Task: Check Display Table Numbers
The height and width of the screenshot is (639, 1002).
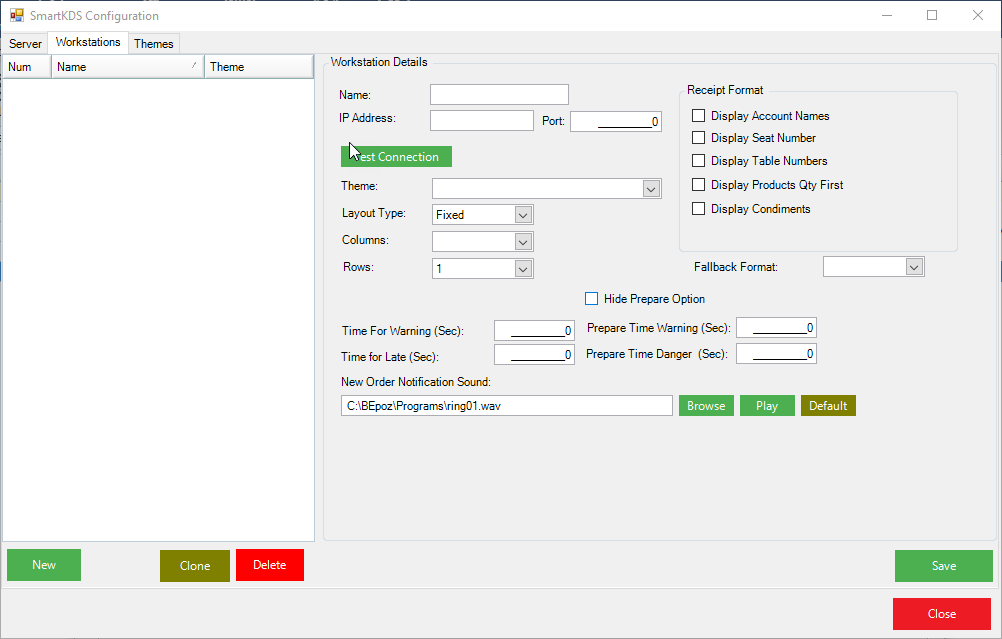Action: (698, 160)
